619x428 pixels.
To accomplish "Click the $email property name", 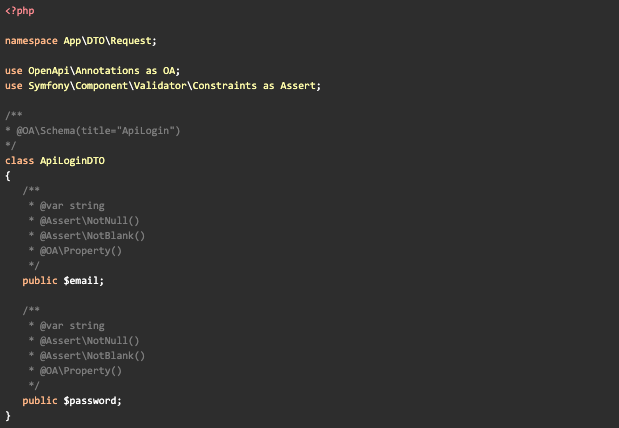I will click(82, 281).
